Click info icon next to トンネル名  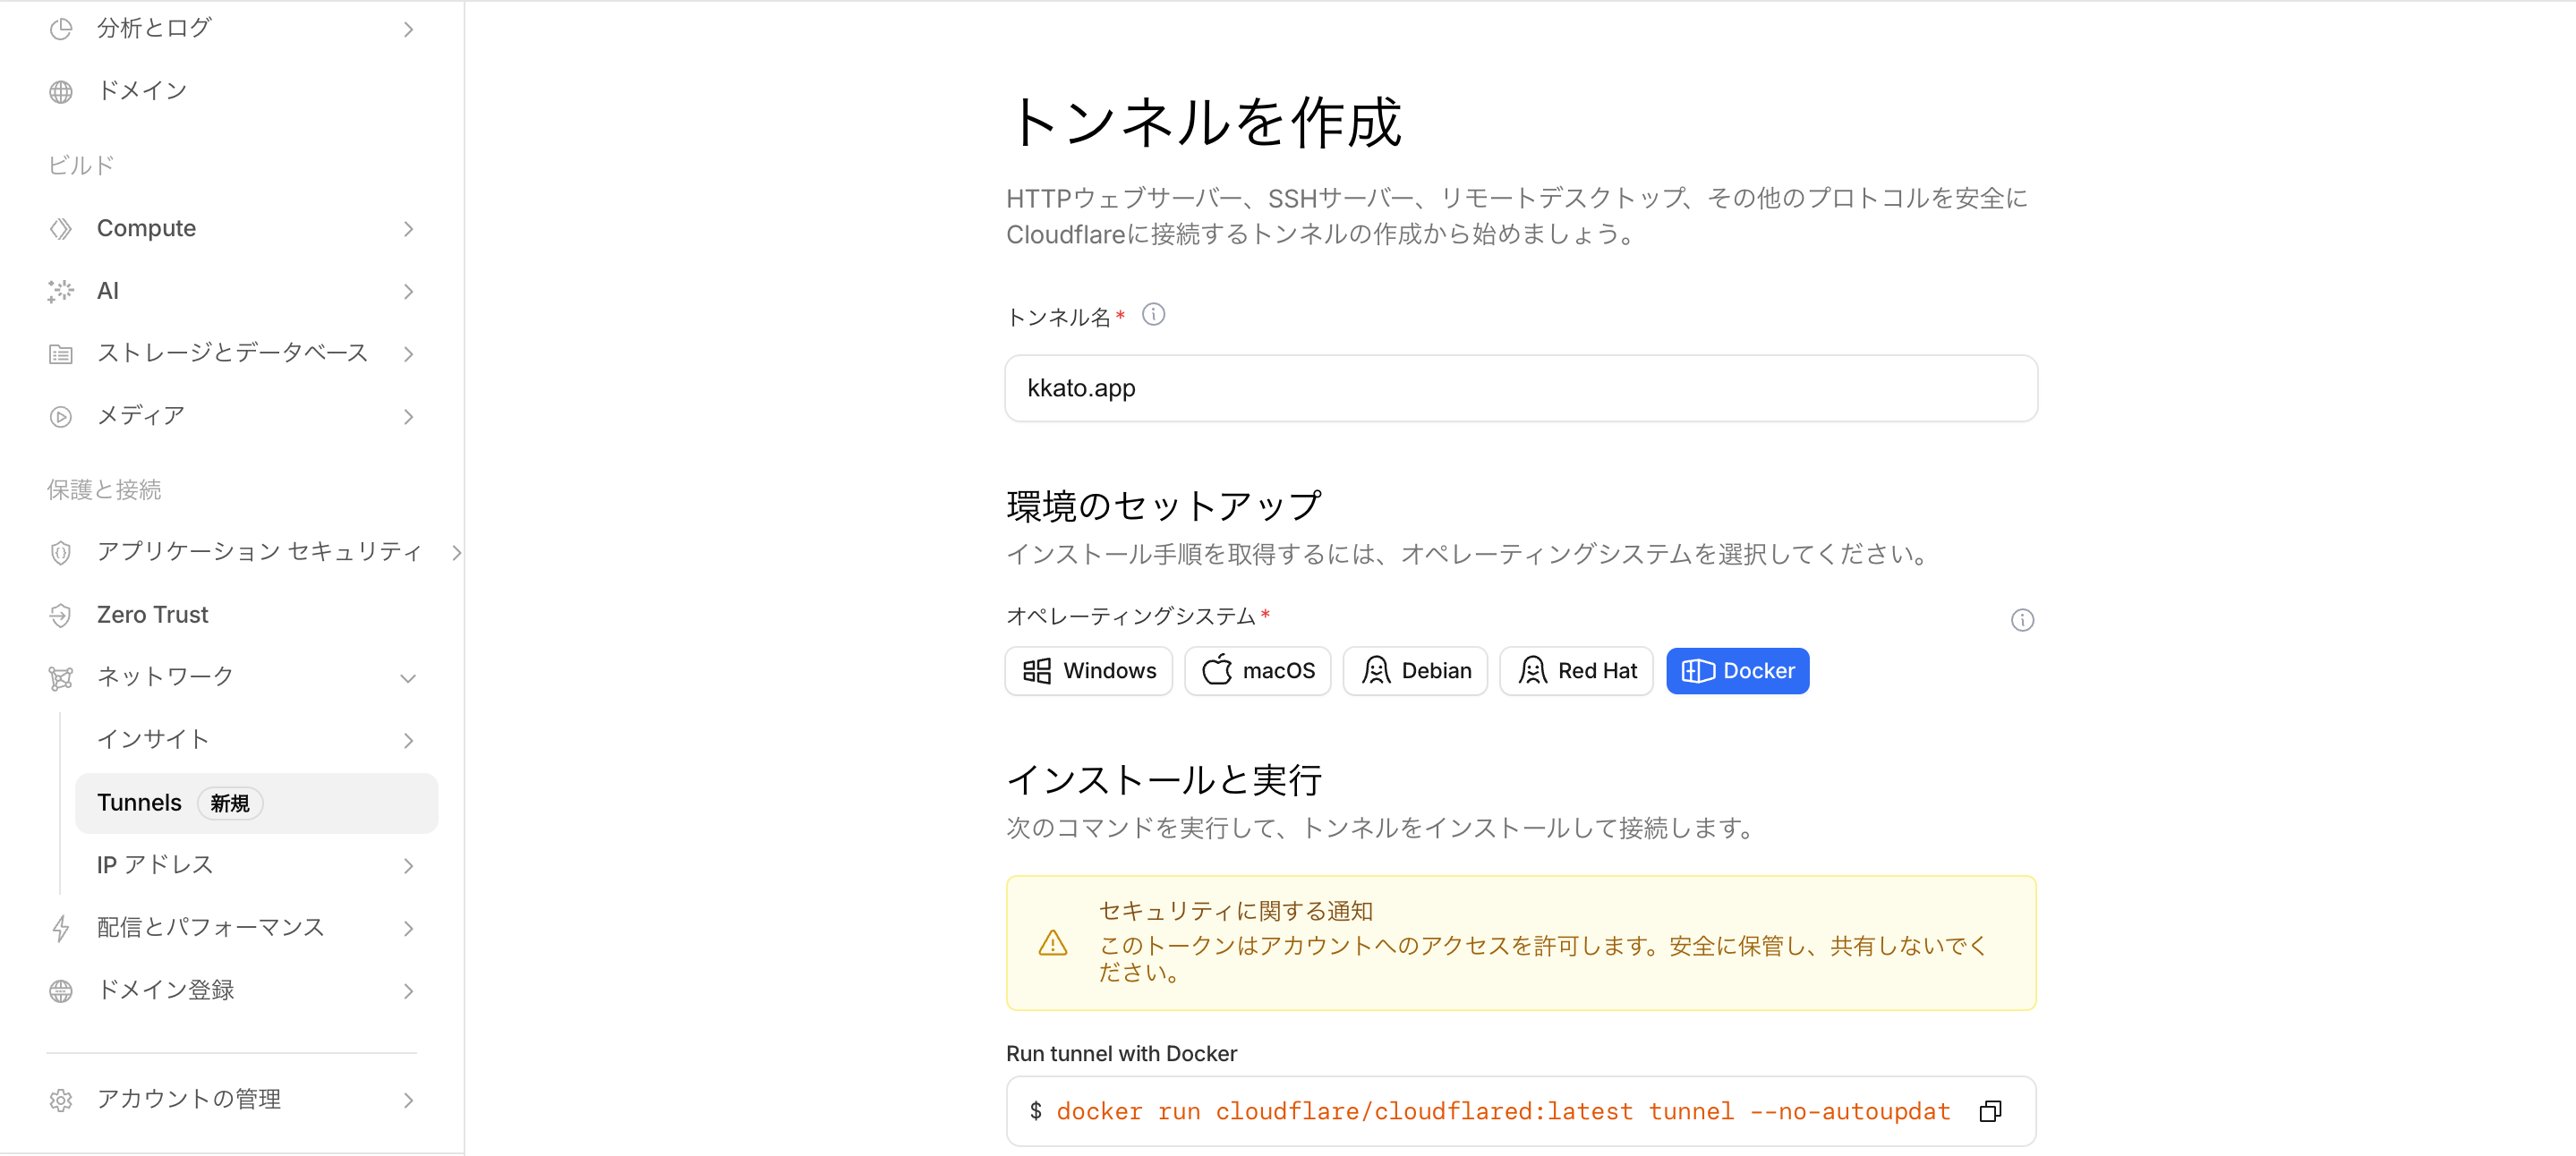point(1153,315)
